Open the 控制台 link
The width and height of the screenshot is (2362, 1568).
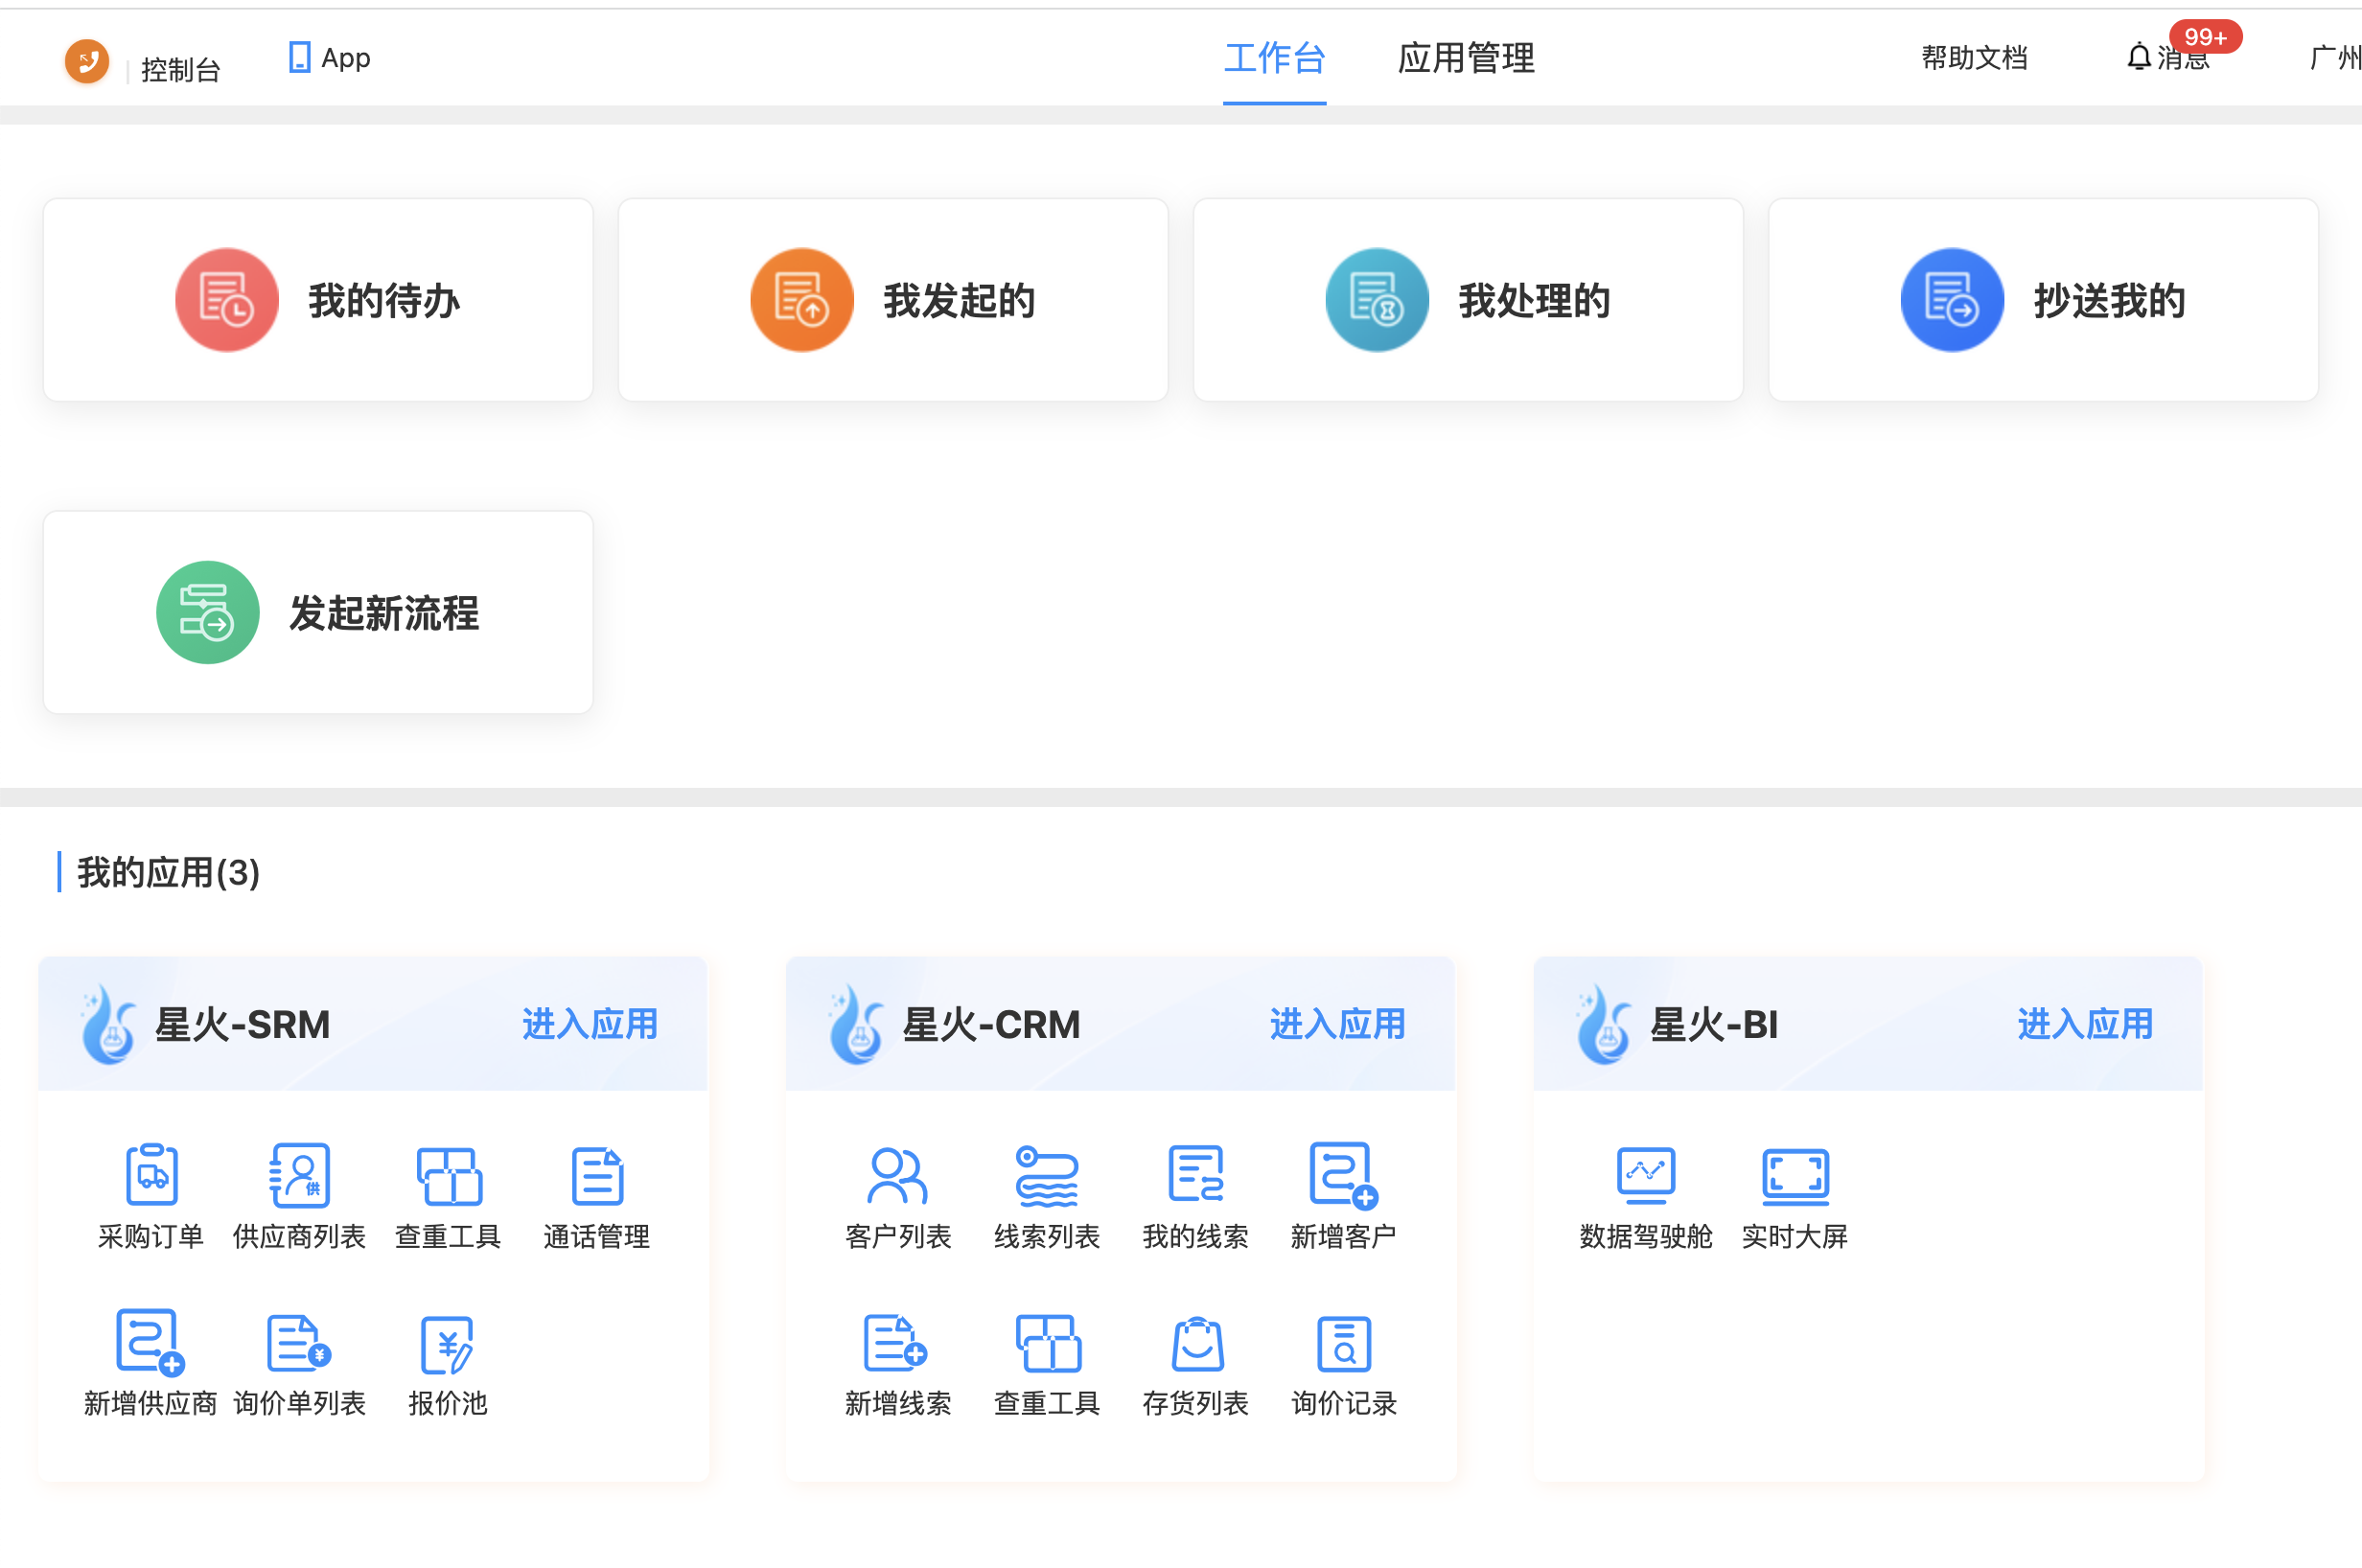tap(180, 70)
